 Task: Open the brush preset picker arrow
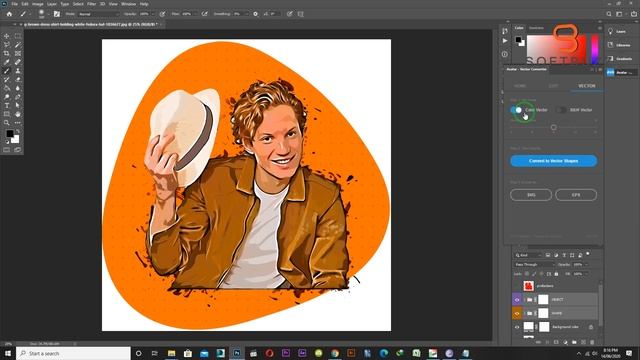pos(48,14)
